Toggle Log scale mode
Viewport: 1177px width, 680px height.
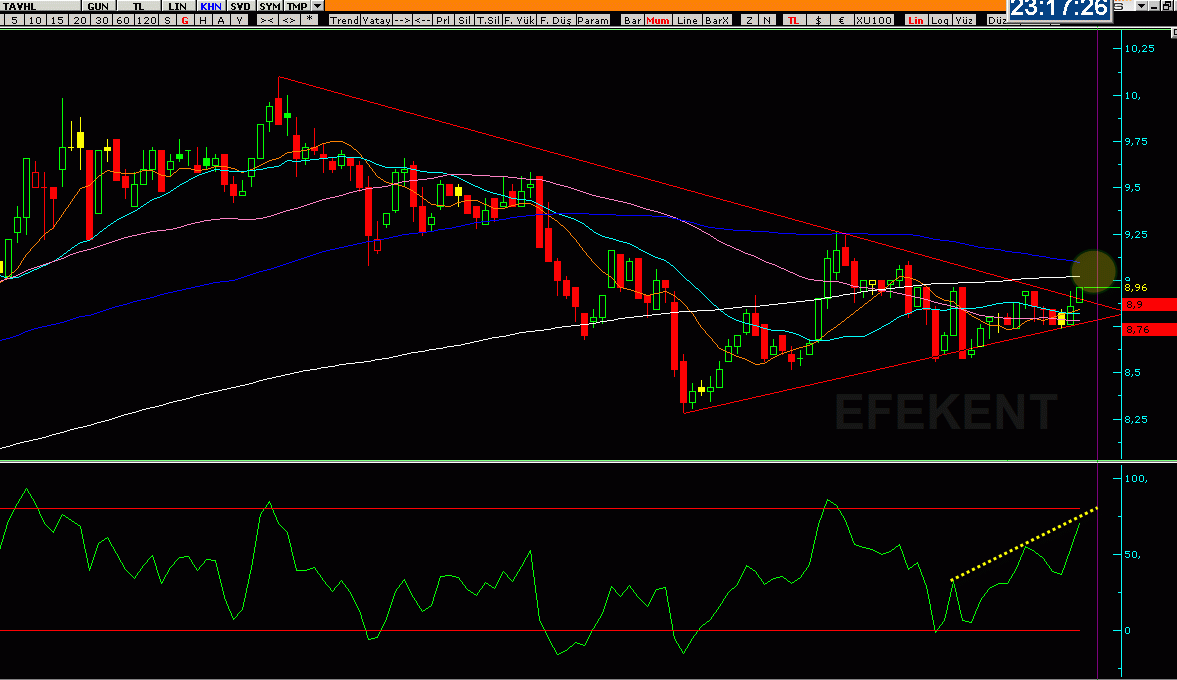coord(940,20)
